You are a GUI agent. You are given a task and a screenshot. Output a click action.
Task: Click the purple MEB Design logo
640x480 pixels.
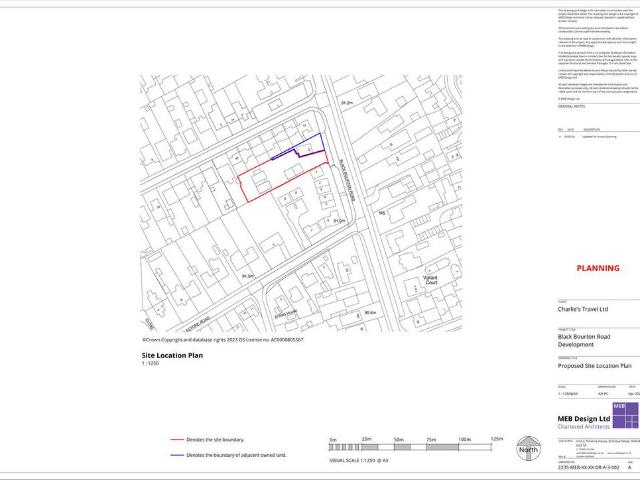626,415
